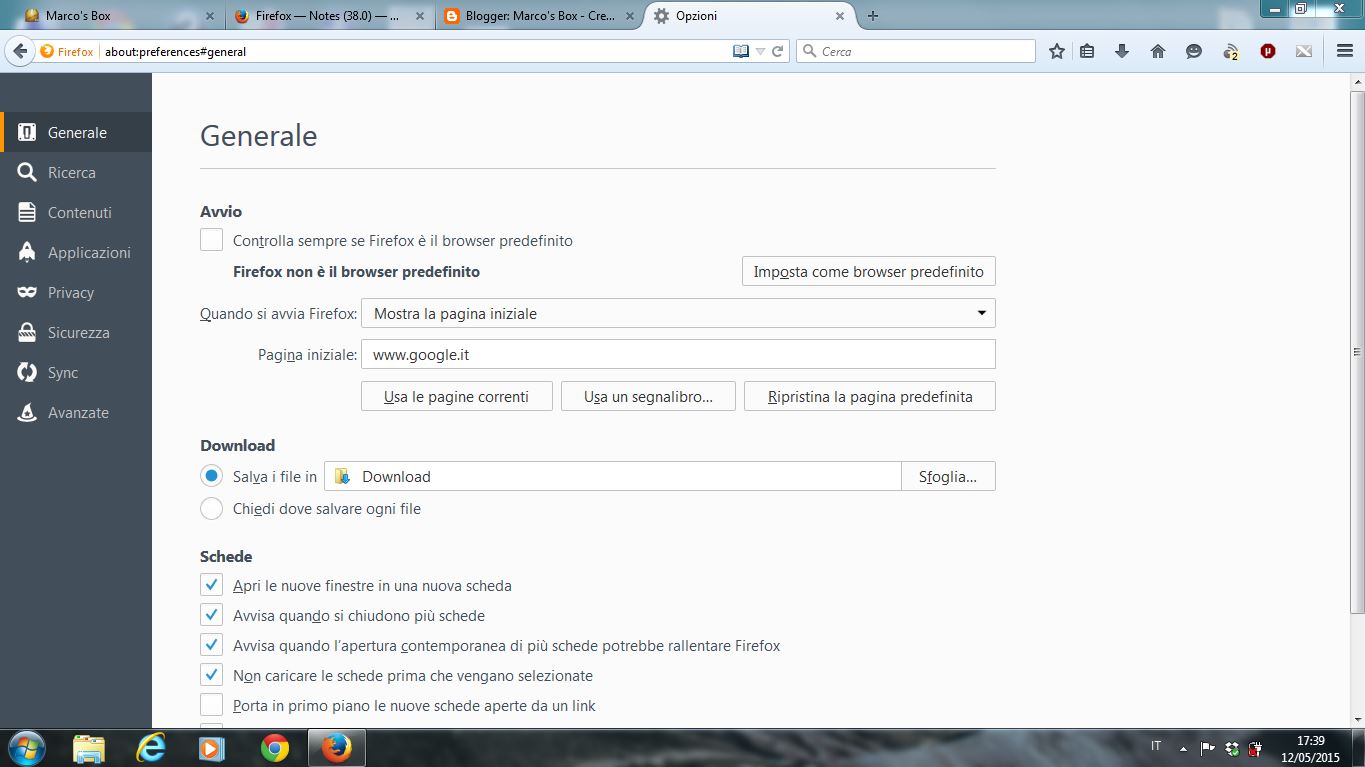Click the feed icon with badge 2
Image resolution: width=1365 pixels, height=767 pixels.
point(1231,51)
